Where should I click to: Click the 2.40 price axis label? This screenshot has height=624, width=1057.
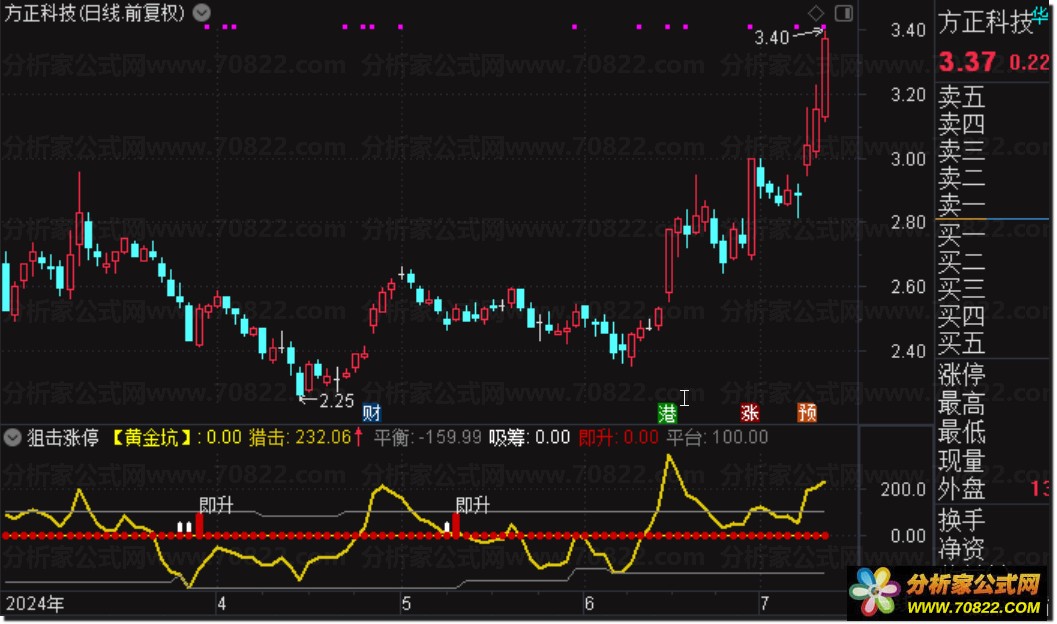coord(907,351)
